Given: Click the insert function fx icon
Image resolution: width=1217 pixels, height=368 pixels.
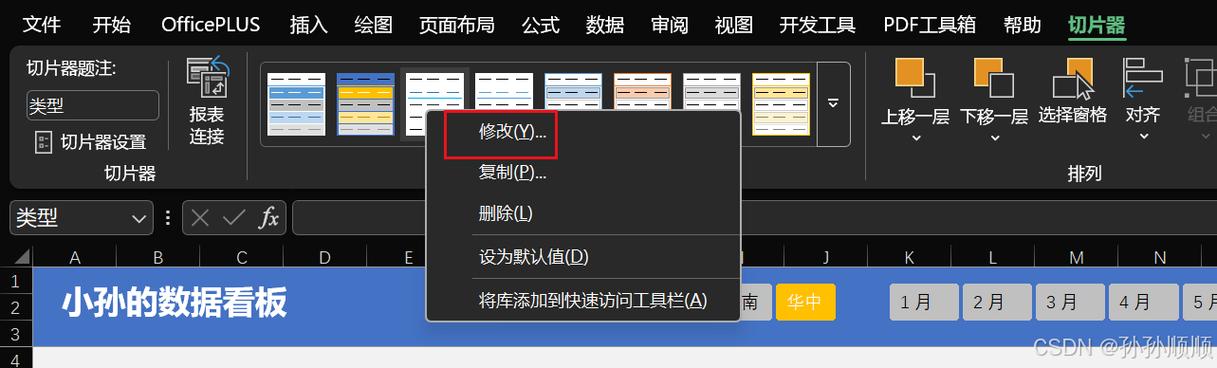Looking at the screenshot, I should click(268, 218).
